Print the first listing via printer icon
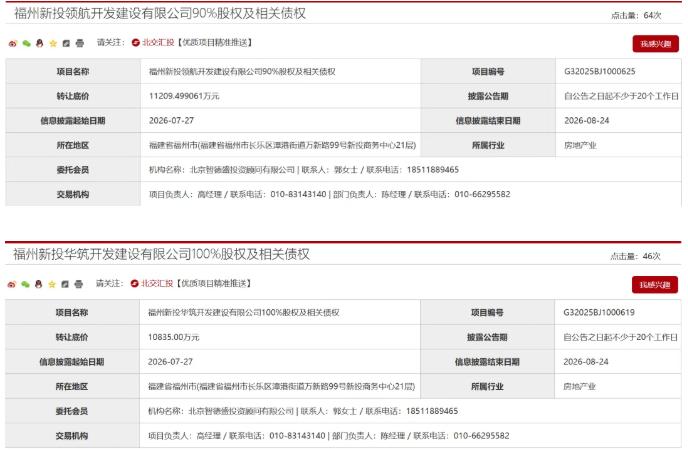 tap(79, 43)
